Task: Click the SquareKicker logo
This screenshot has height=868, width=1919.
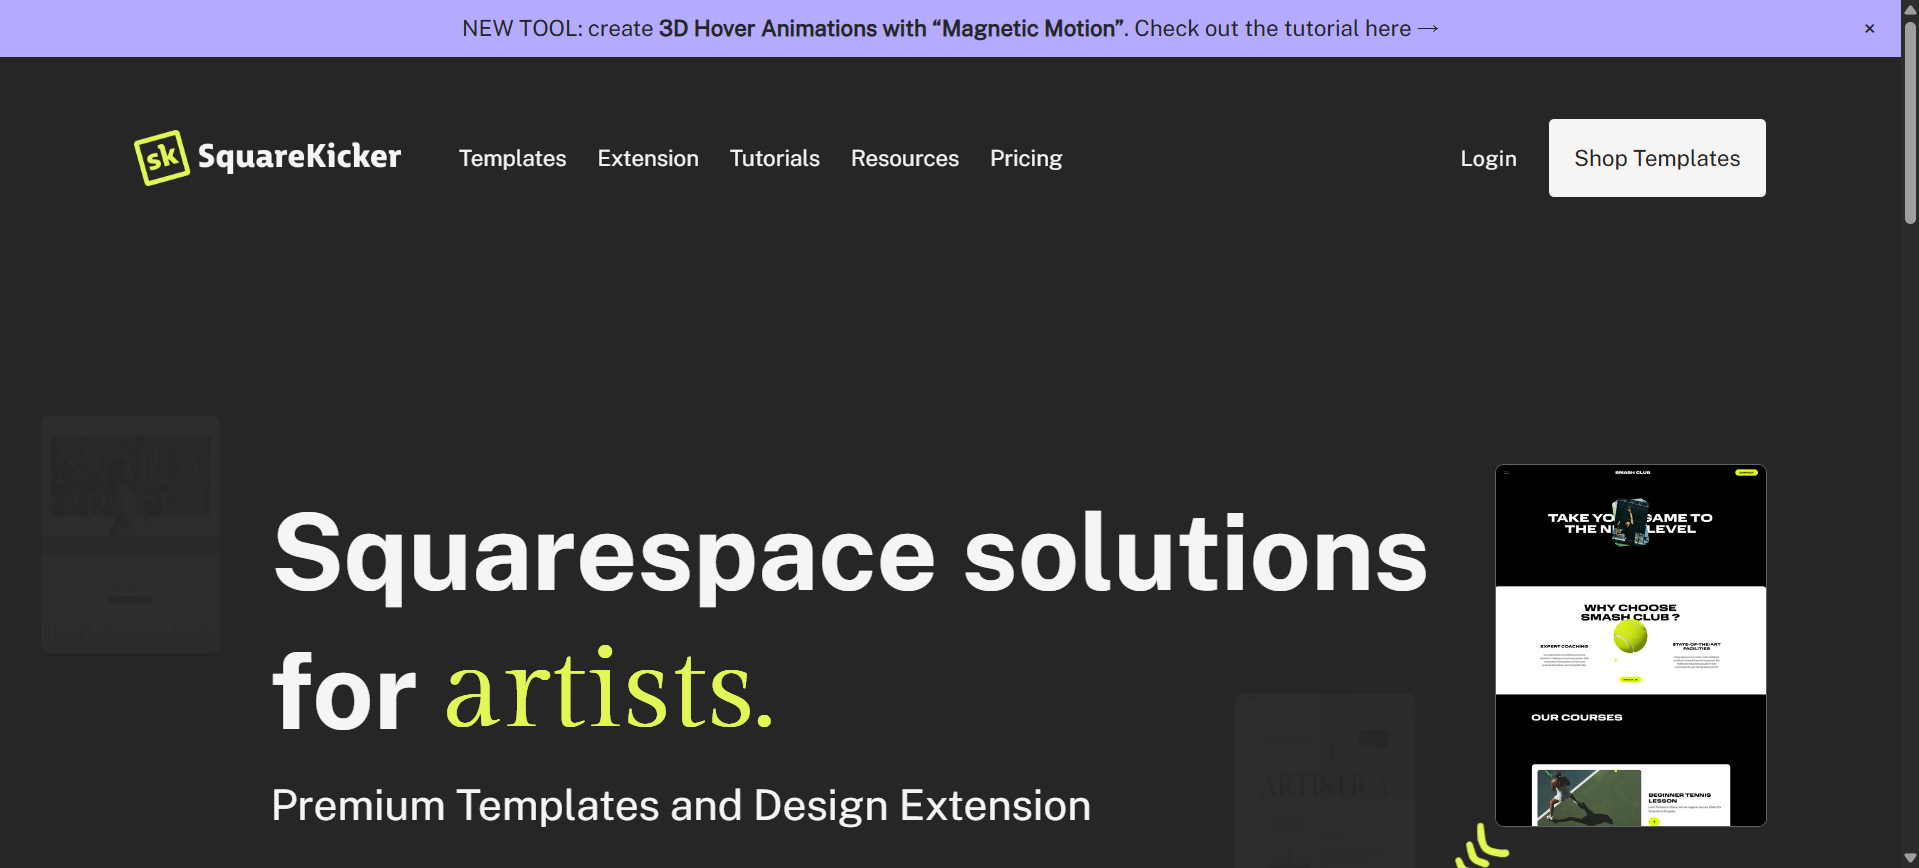Action: tap(268, 157)
